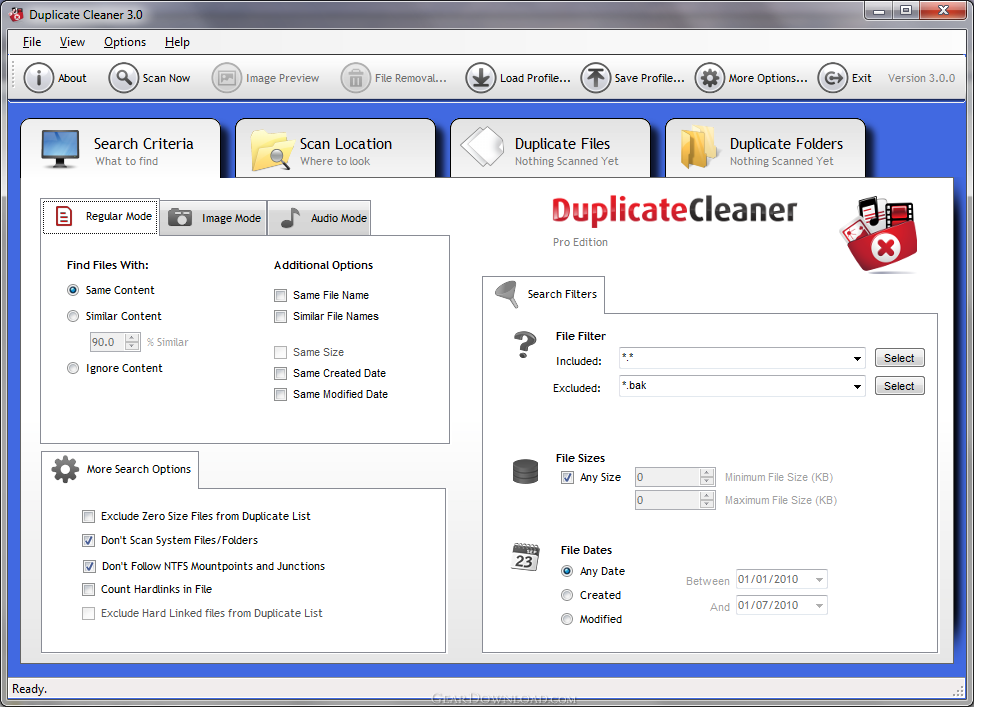Toggle Exclude Zero Size Files checkbox
1008x707 pixels.
point(88,516)
